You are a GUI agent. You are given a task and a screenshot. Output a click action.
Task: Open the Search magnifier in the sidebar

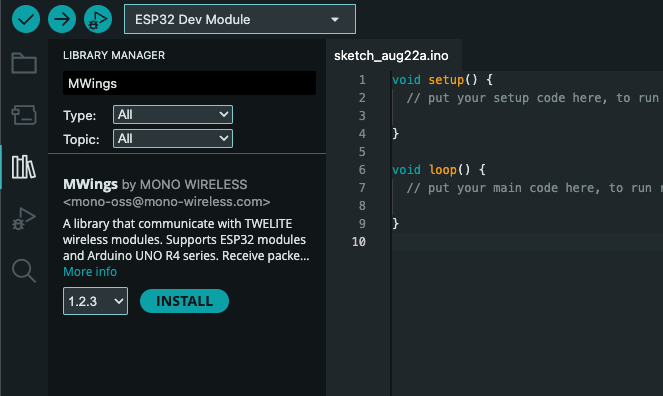click(x=24, y=270)
